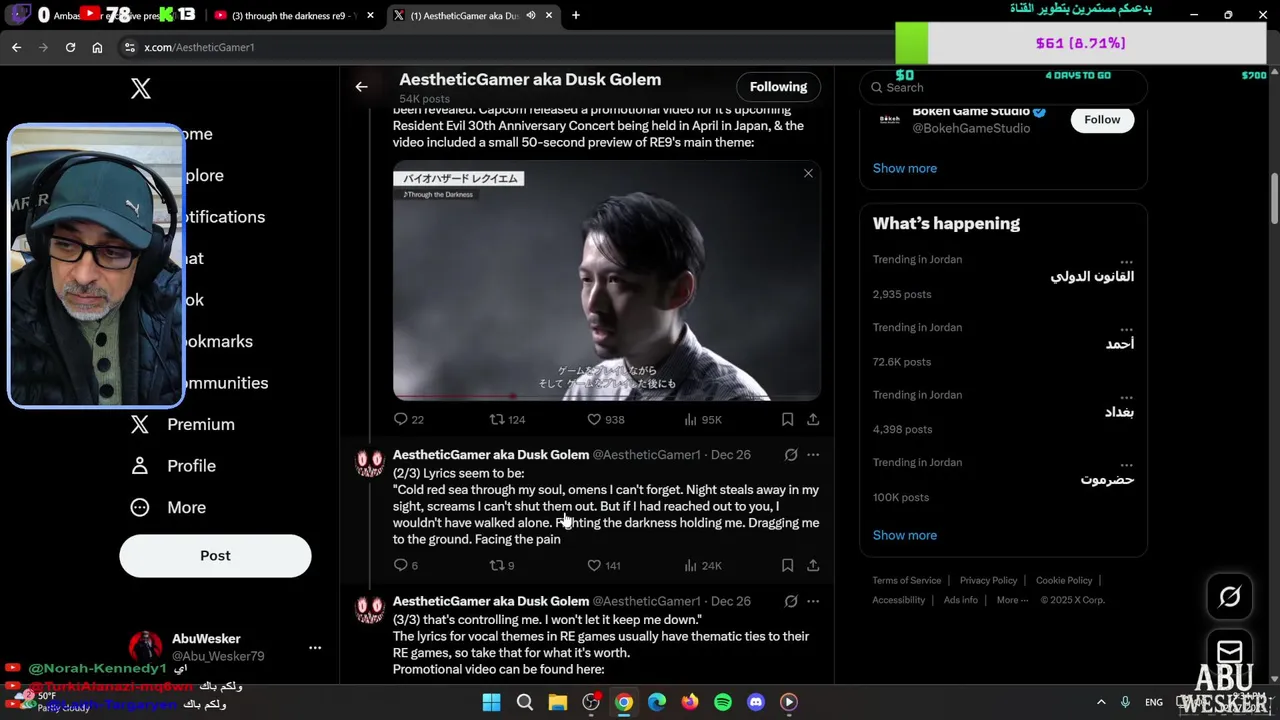The image size is (1280, 720).
Task: Open the Accessibility footer link
Action: (898, 600)
